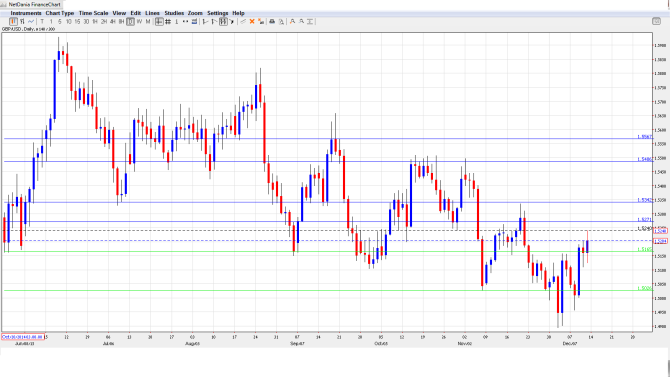Select the NetDania FinanceChart tab

32,4
